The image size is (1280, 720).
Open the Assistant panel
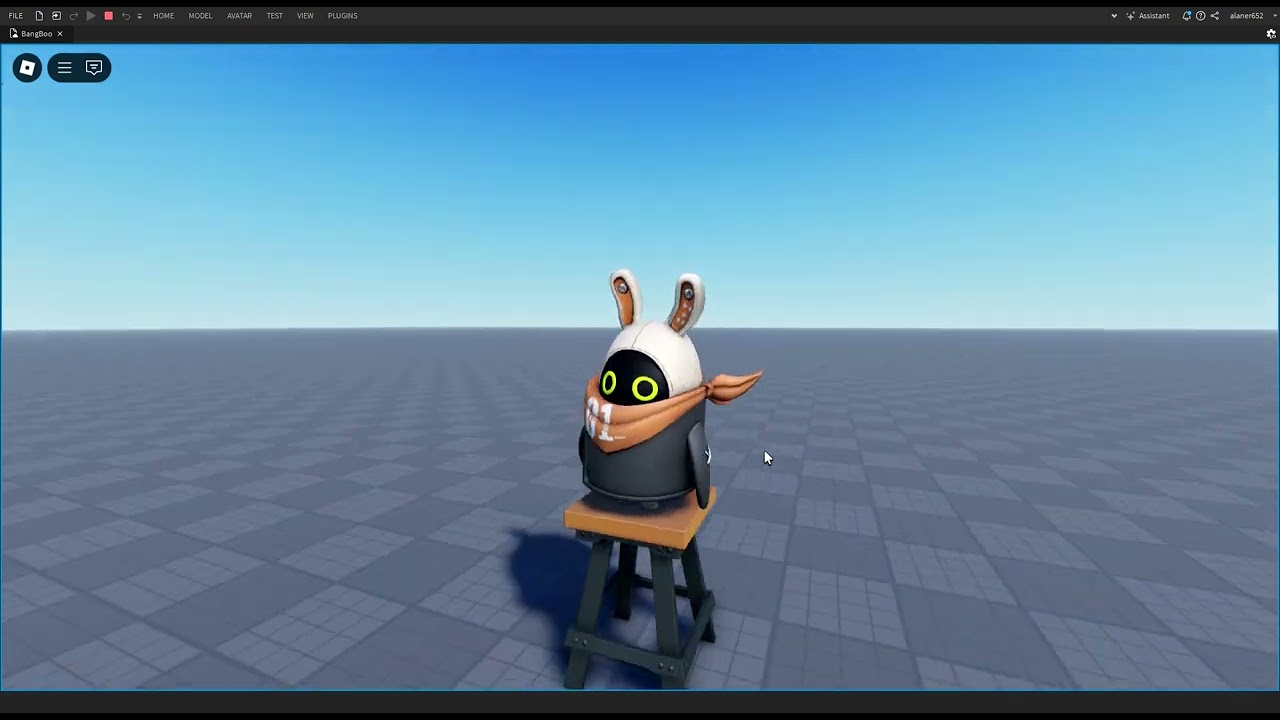pyautogui.click(x=1148, y=16)
